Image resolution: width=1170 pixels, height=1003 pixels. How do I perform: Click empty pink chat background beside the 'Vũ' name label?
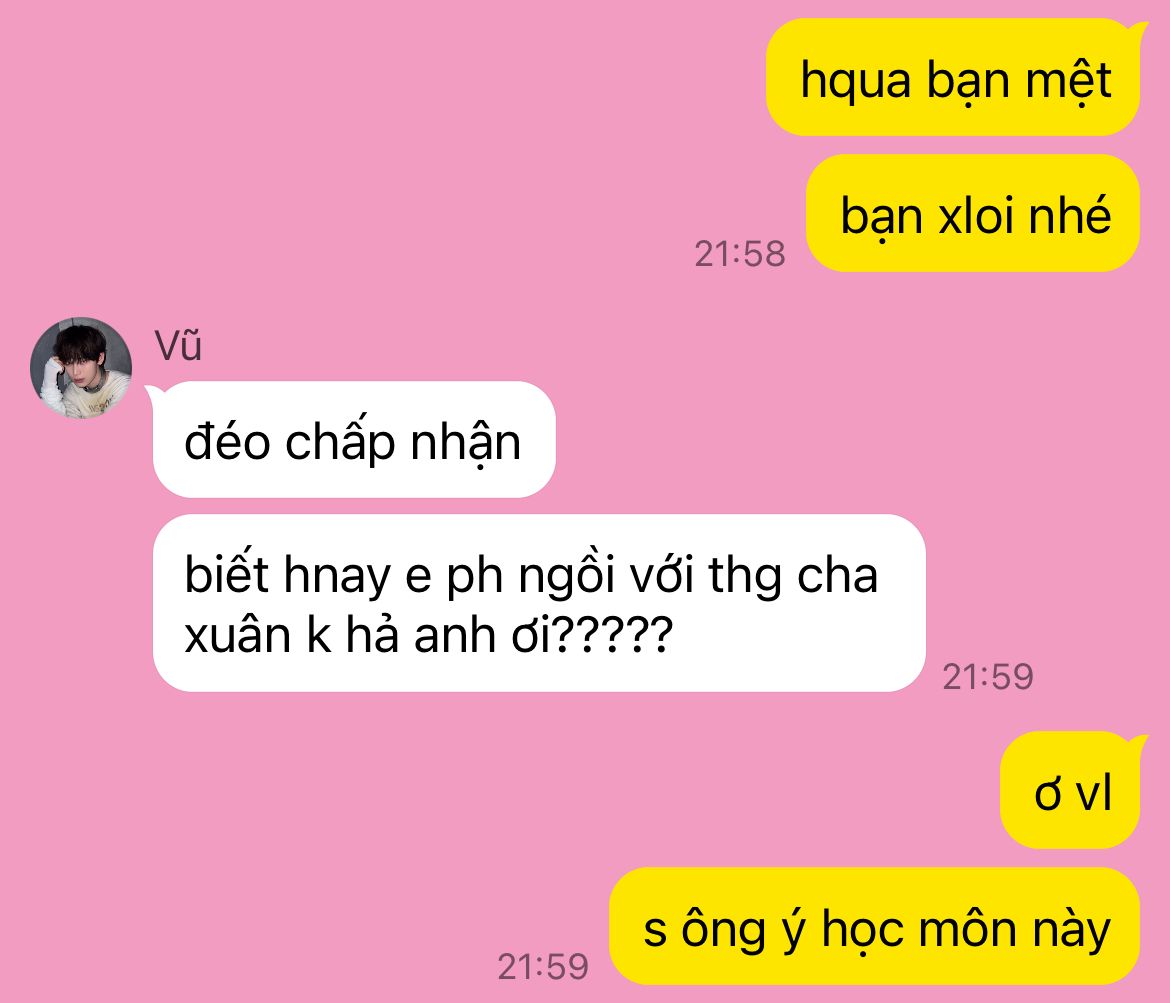(x=448, y=343)
